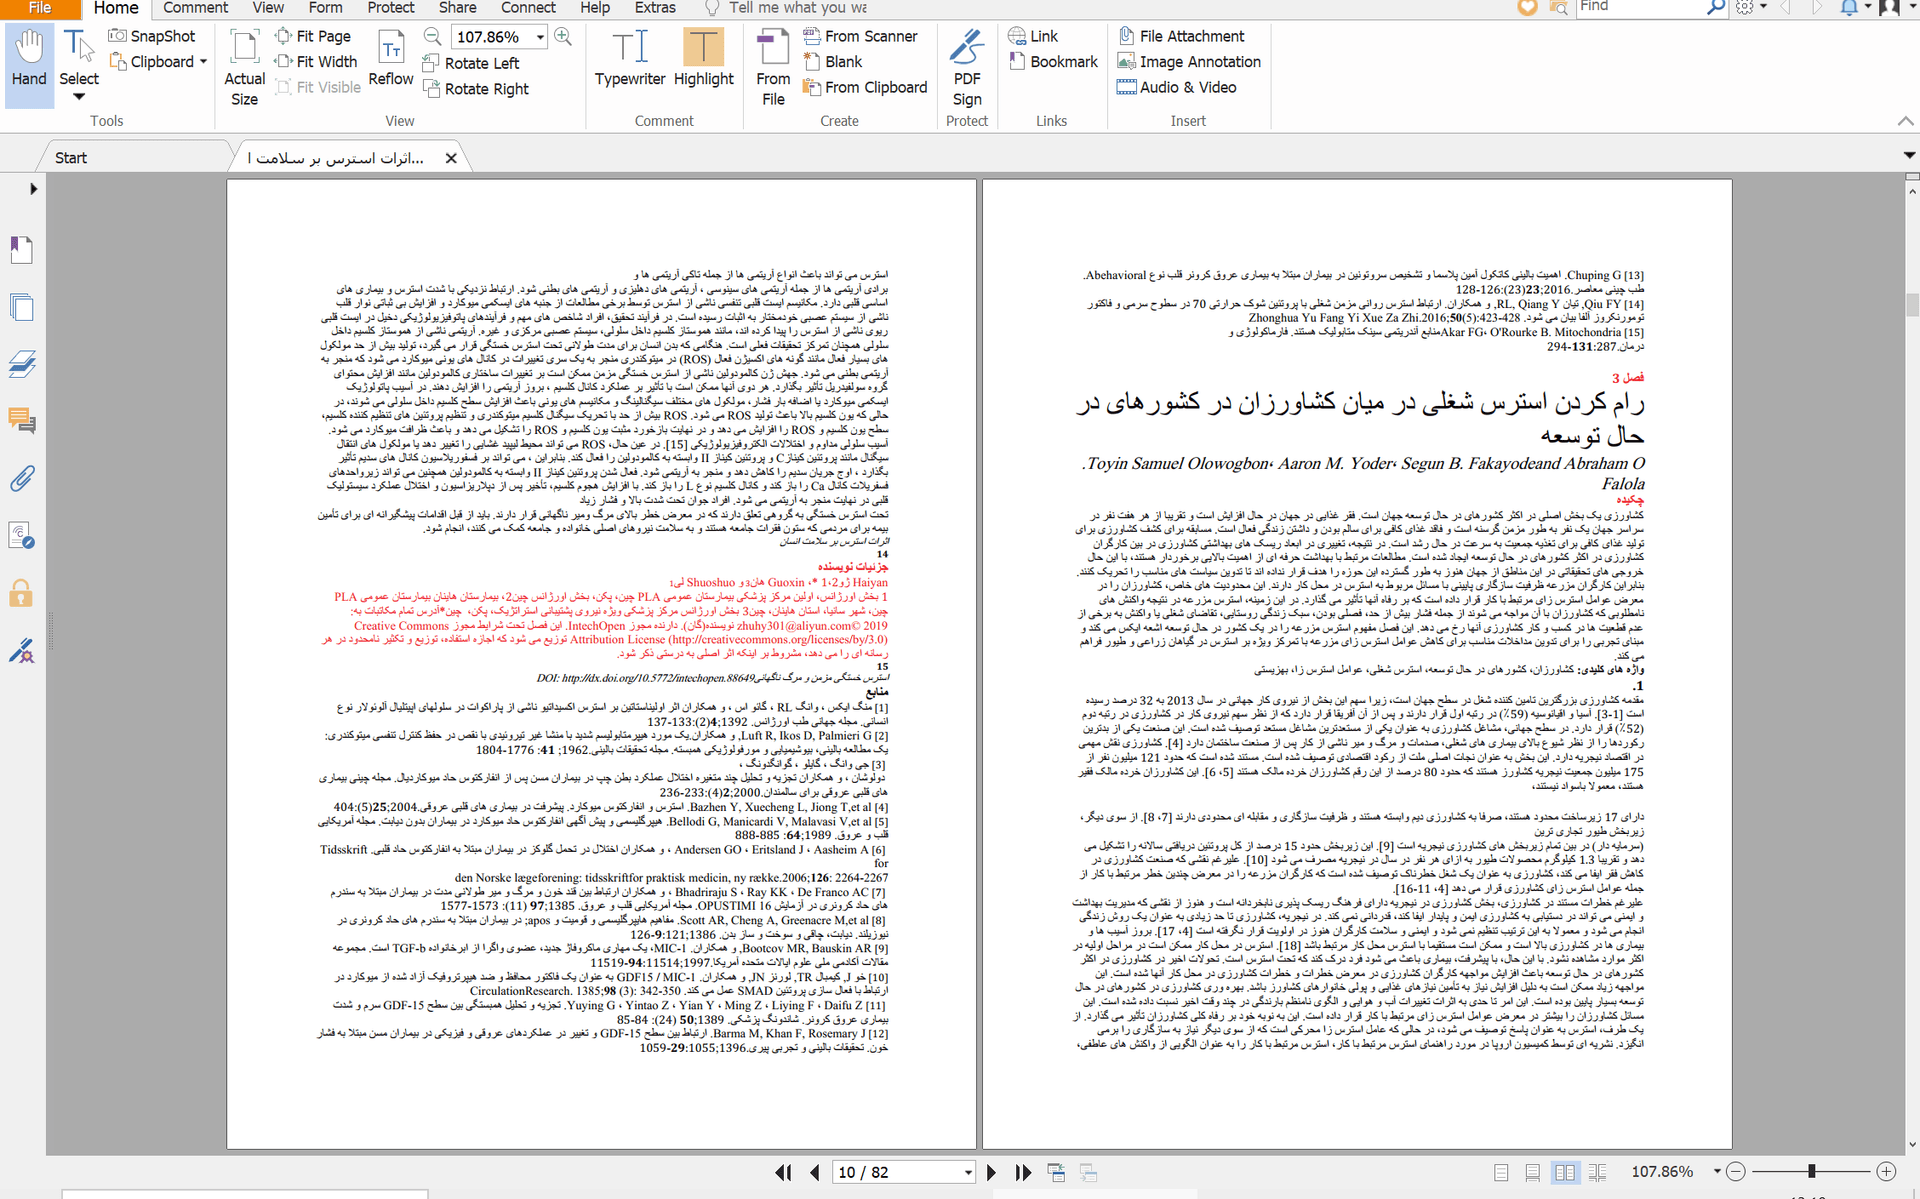Open the Security lock panel

[x=22, y=594]
